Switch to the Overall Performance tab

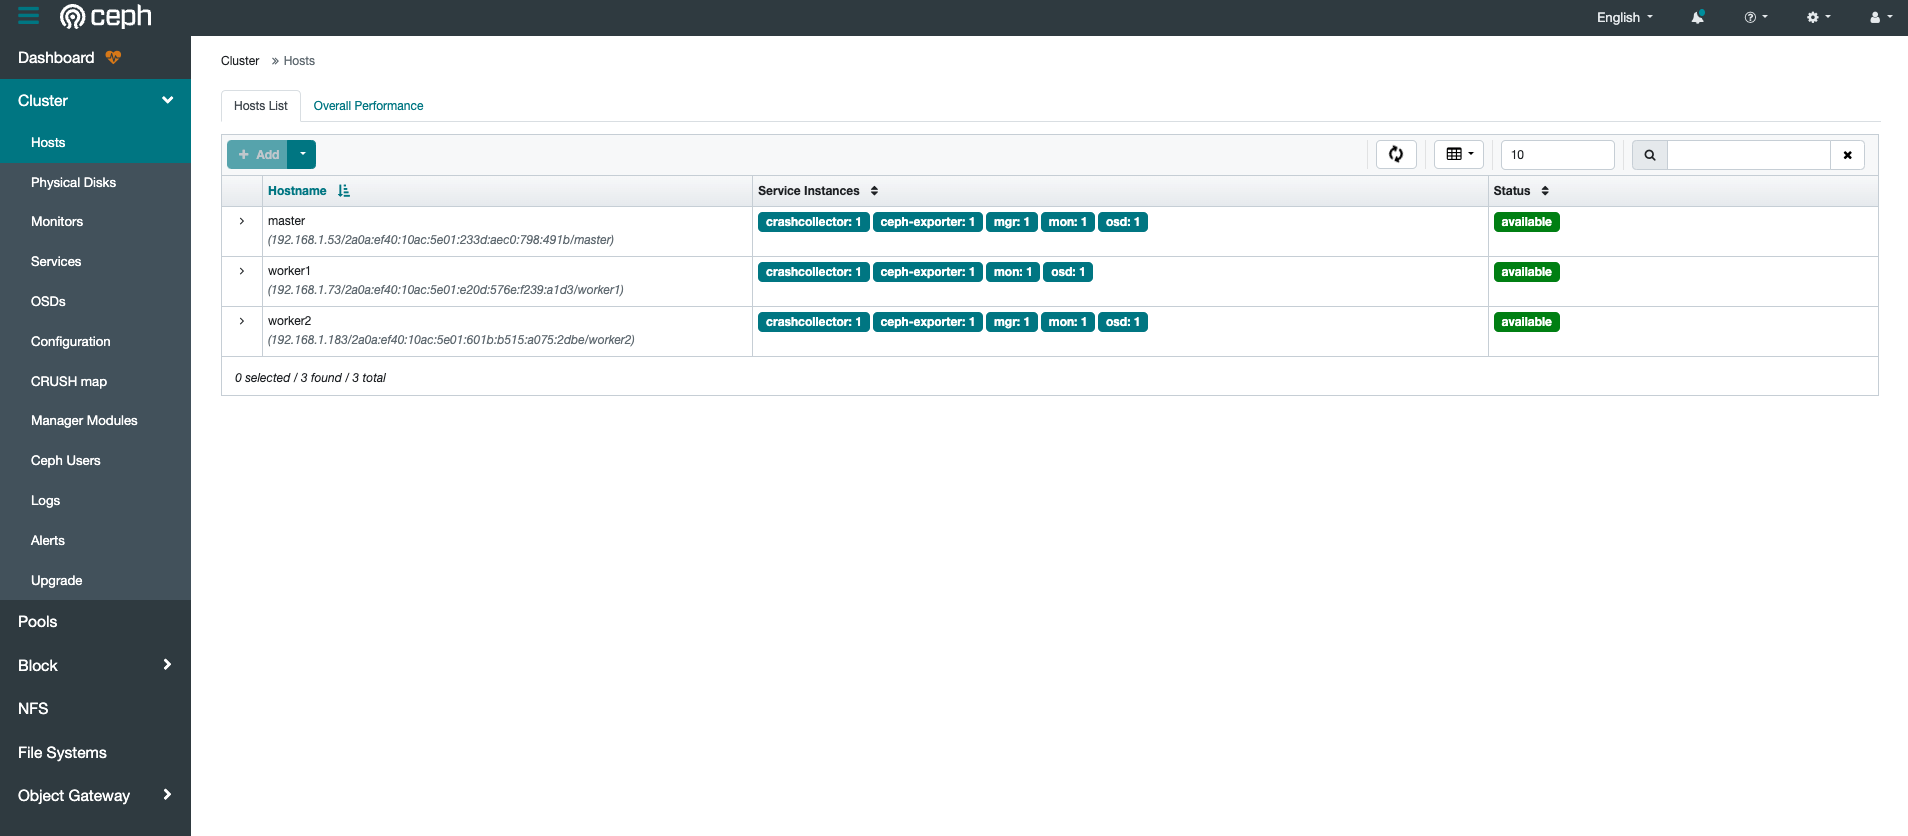pos(368,106)
